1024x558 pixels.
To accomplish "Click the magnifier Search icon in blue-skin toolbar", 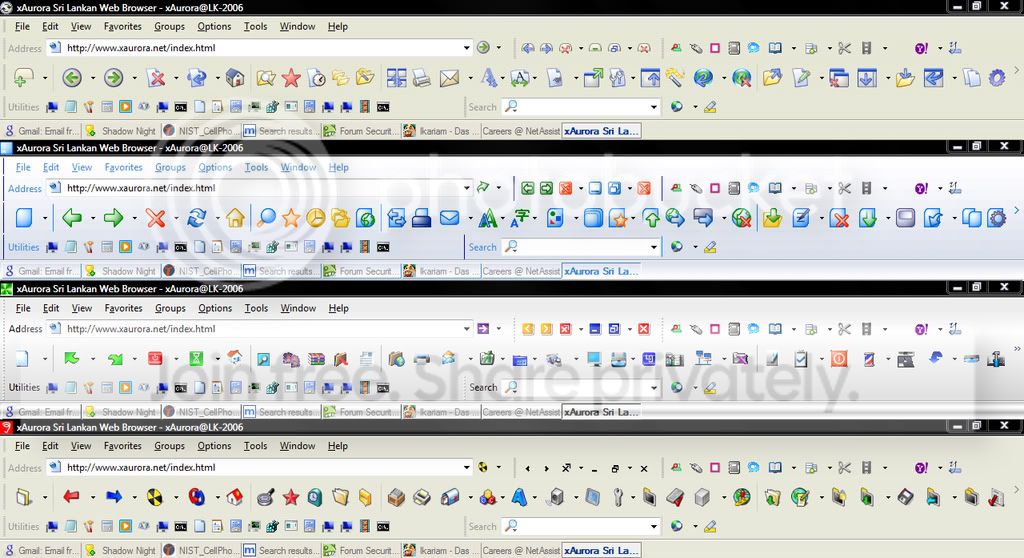I will pyautogui.click(x=266, y=218).
